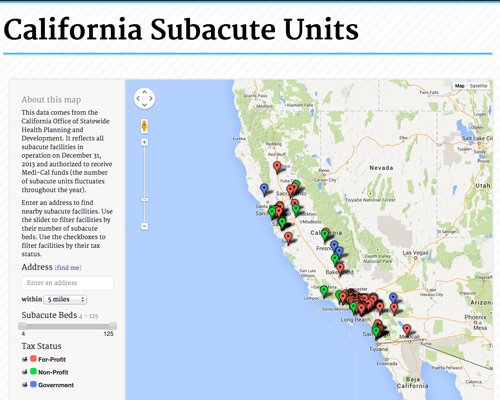Click the red marker near Mexicali
The width and height of the screenshot is (500, 400).
[407, 330]
